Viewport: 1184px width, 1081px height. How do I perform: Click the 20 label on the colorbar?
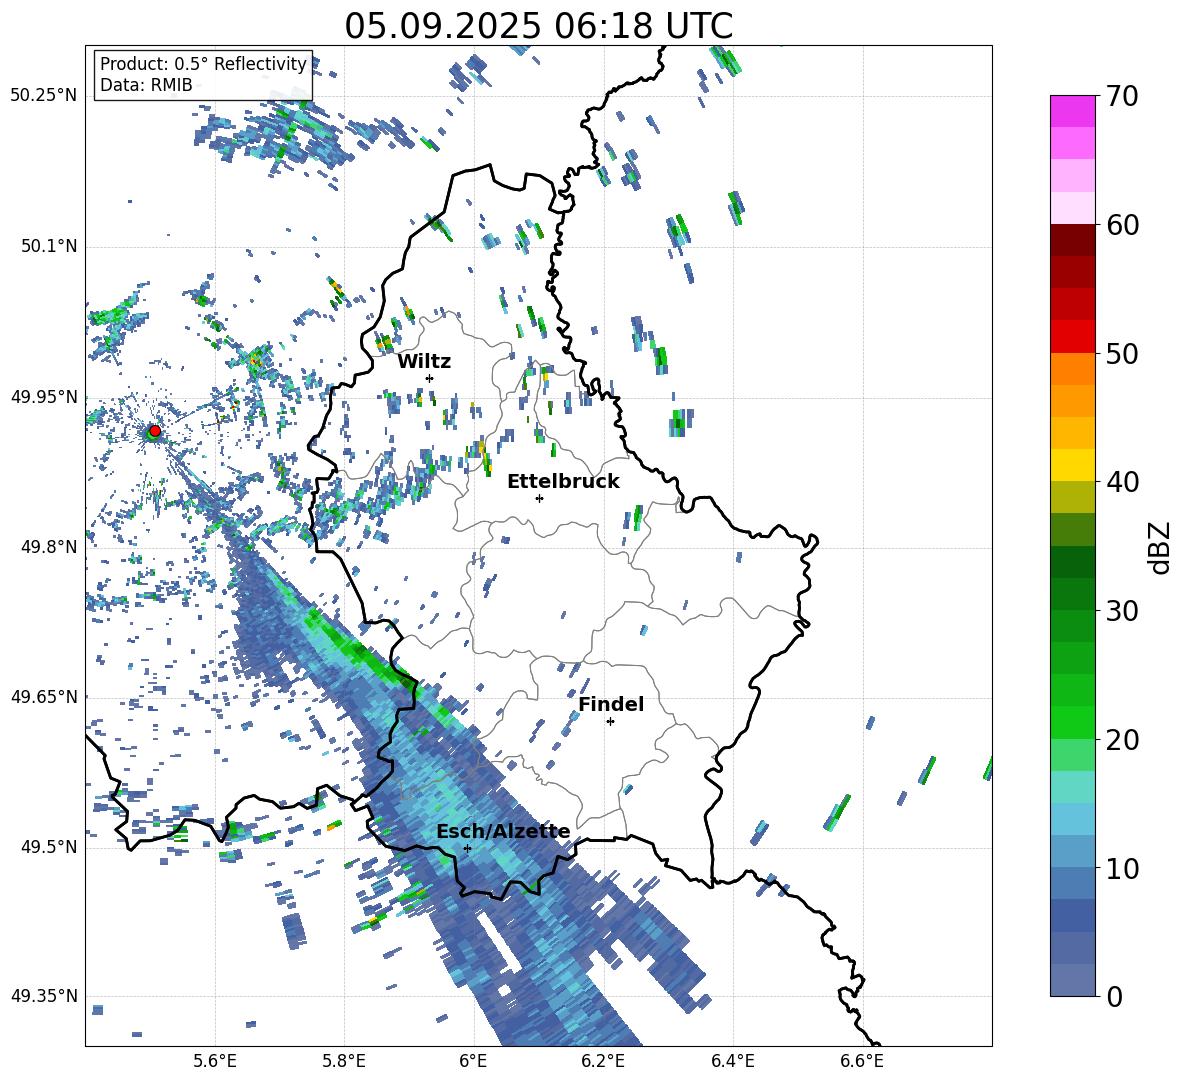click(1121, 740)
